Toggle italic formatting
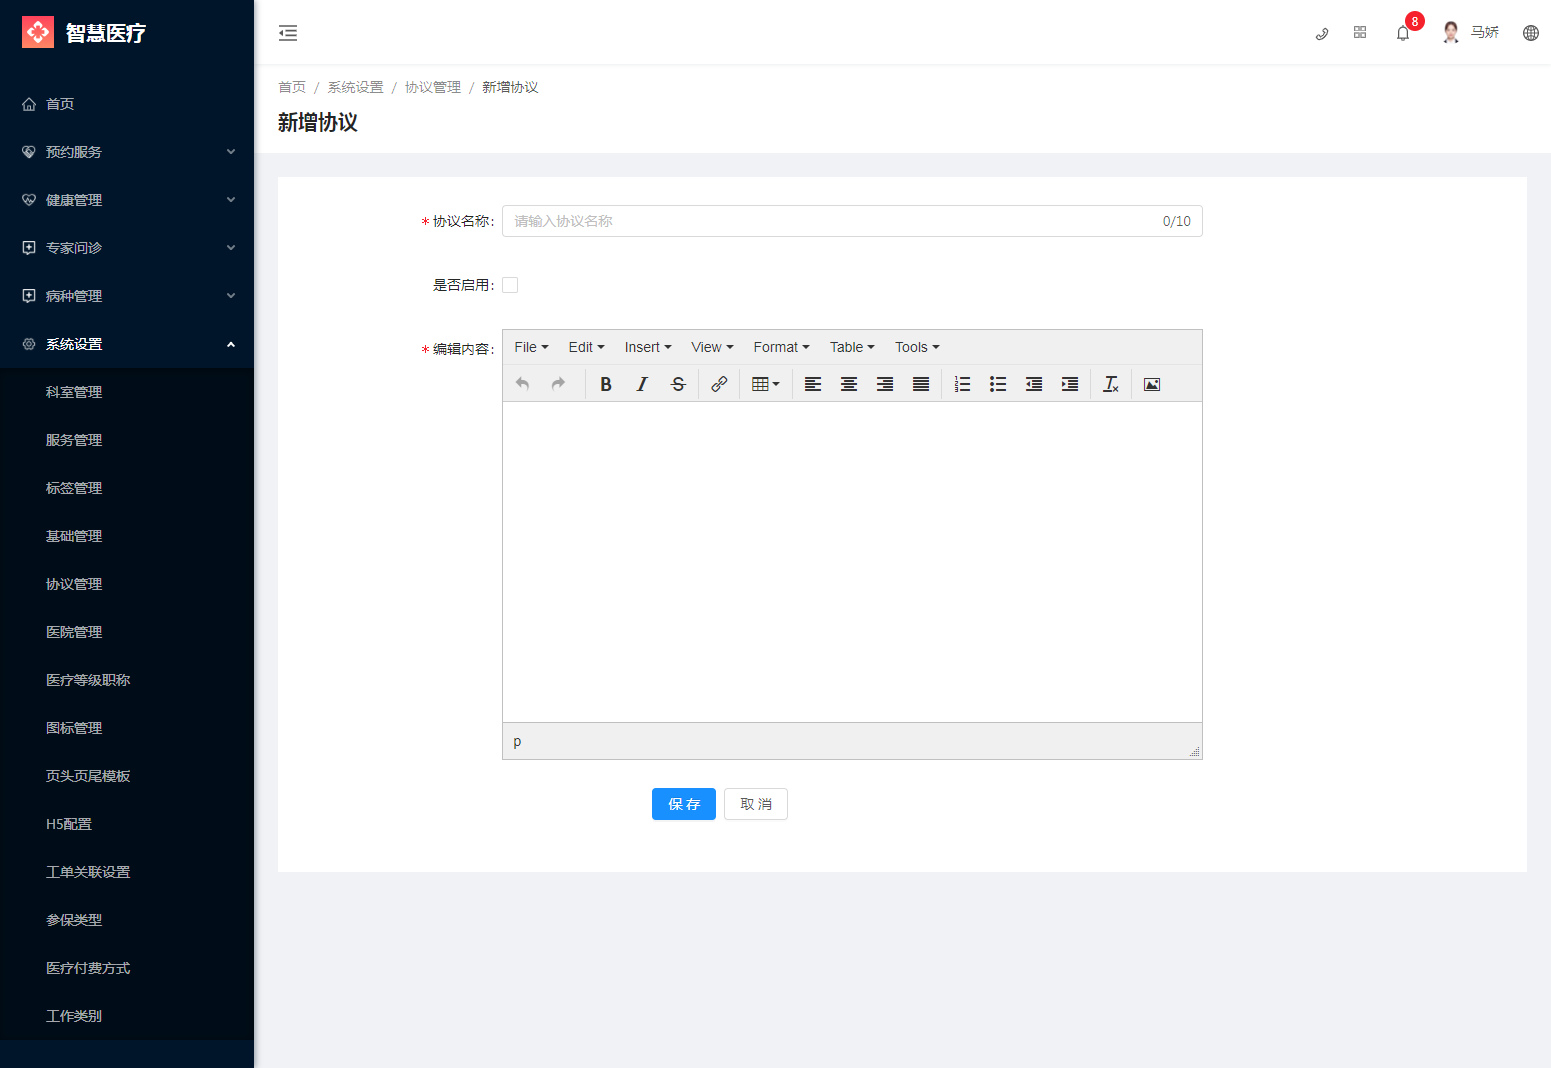The image size is (1551, 1068). (642, 384)
